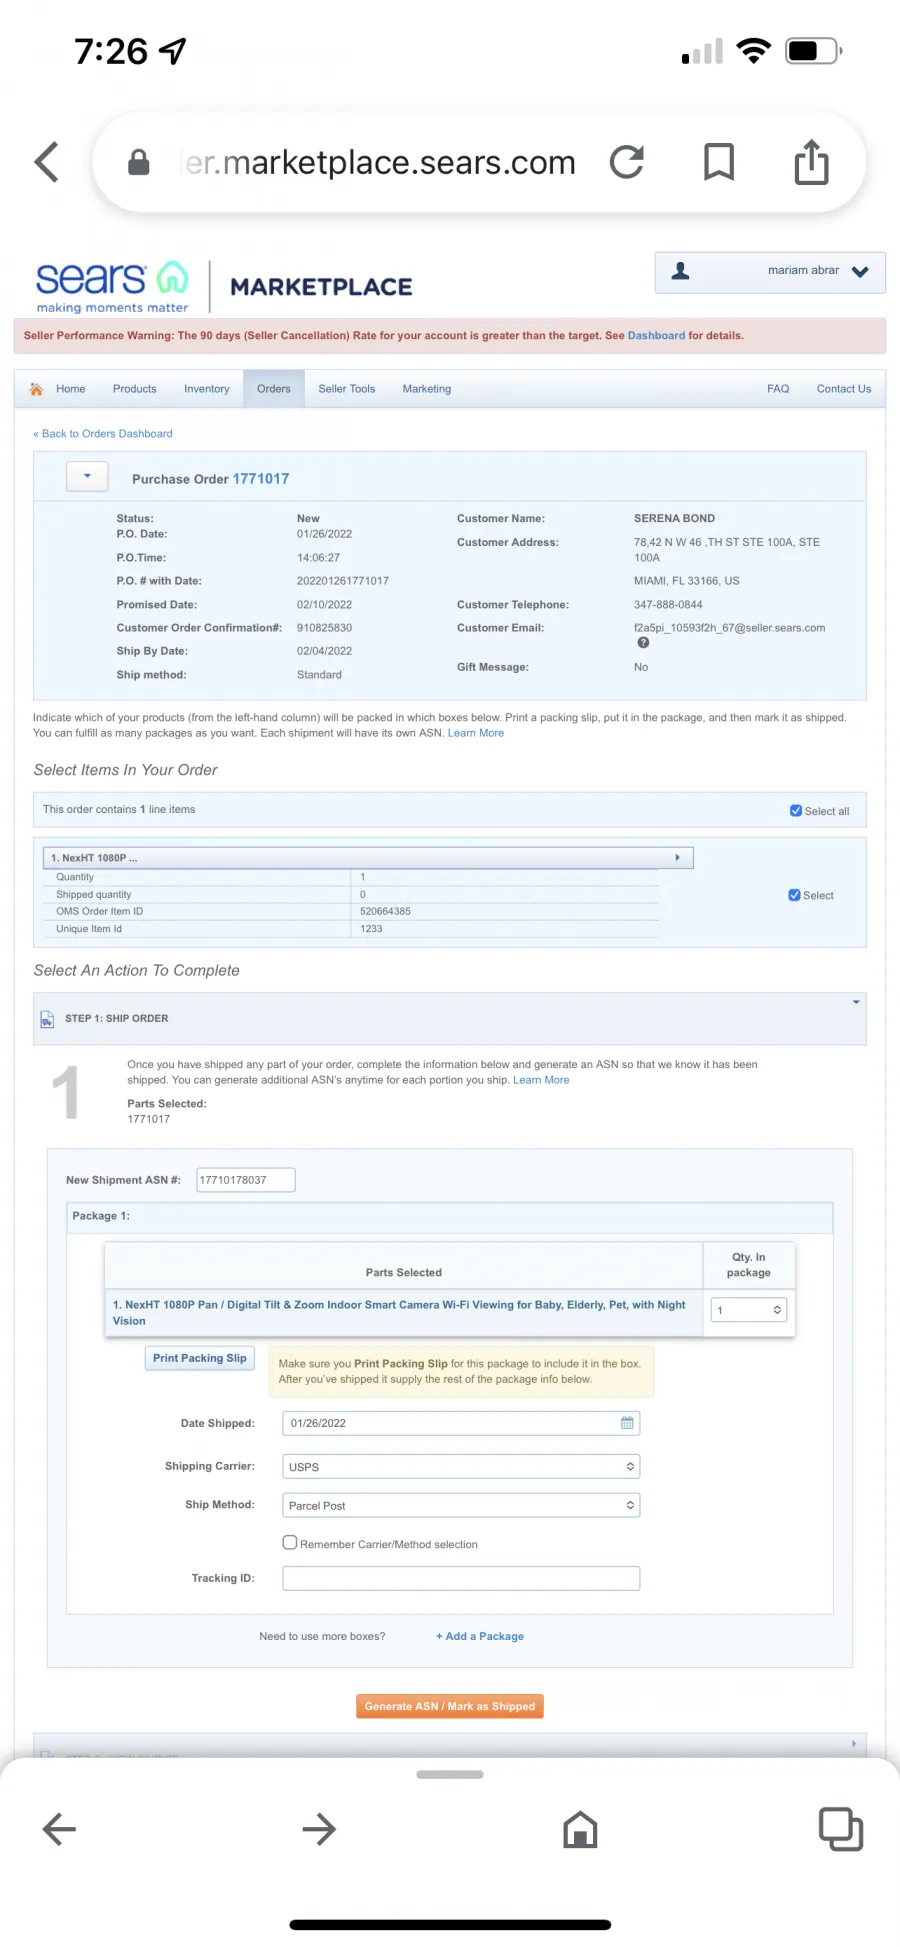
Task: Open the Marketing menu
Action: tap(427, 389)
